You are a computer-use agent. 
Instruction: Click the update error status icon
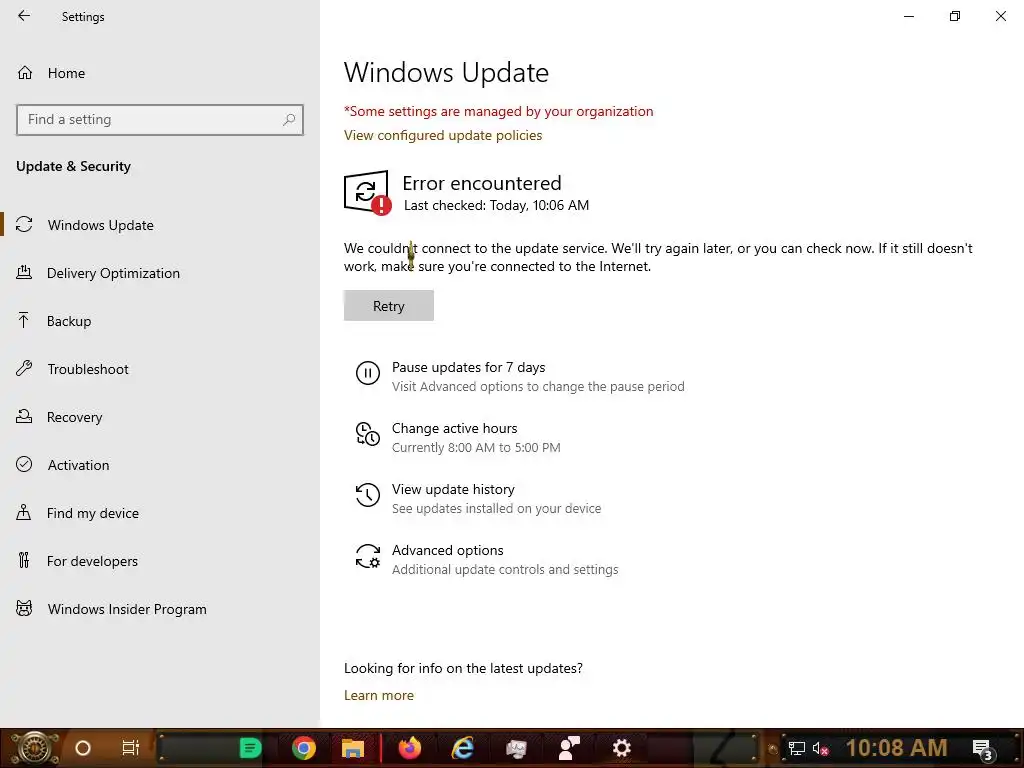click(368, 193)
